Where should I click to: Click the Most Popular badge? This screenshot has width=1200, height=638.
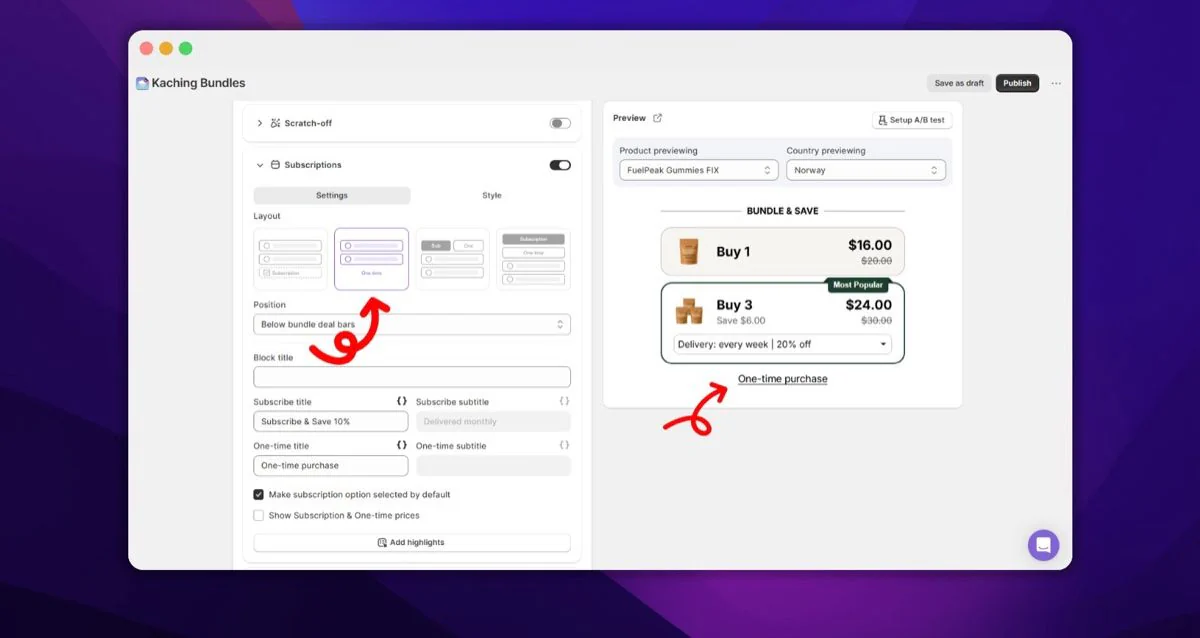click(858, 285)
